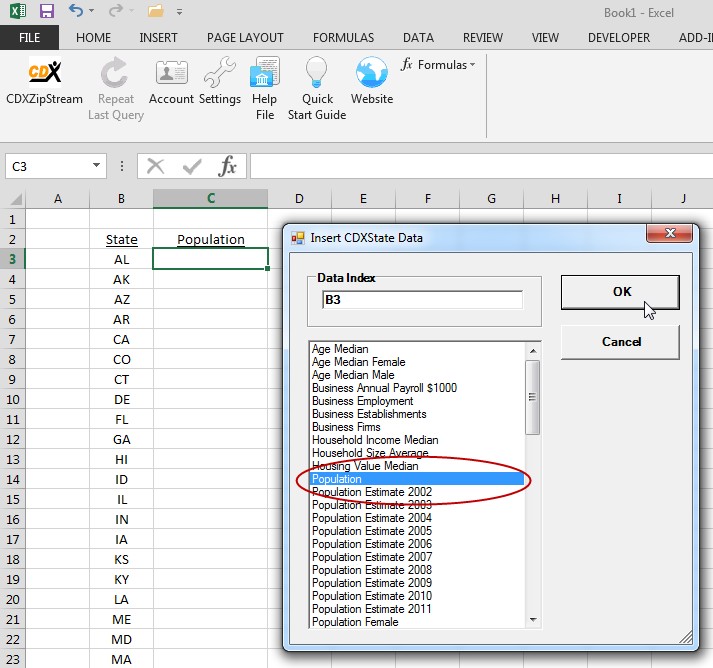Screen dimensions: 713x668
Task: Click the list scrollbar down arrow
Action: [533, 620]
